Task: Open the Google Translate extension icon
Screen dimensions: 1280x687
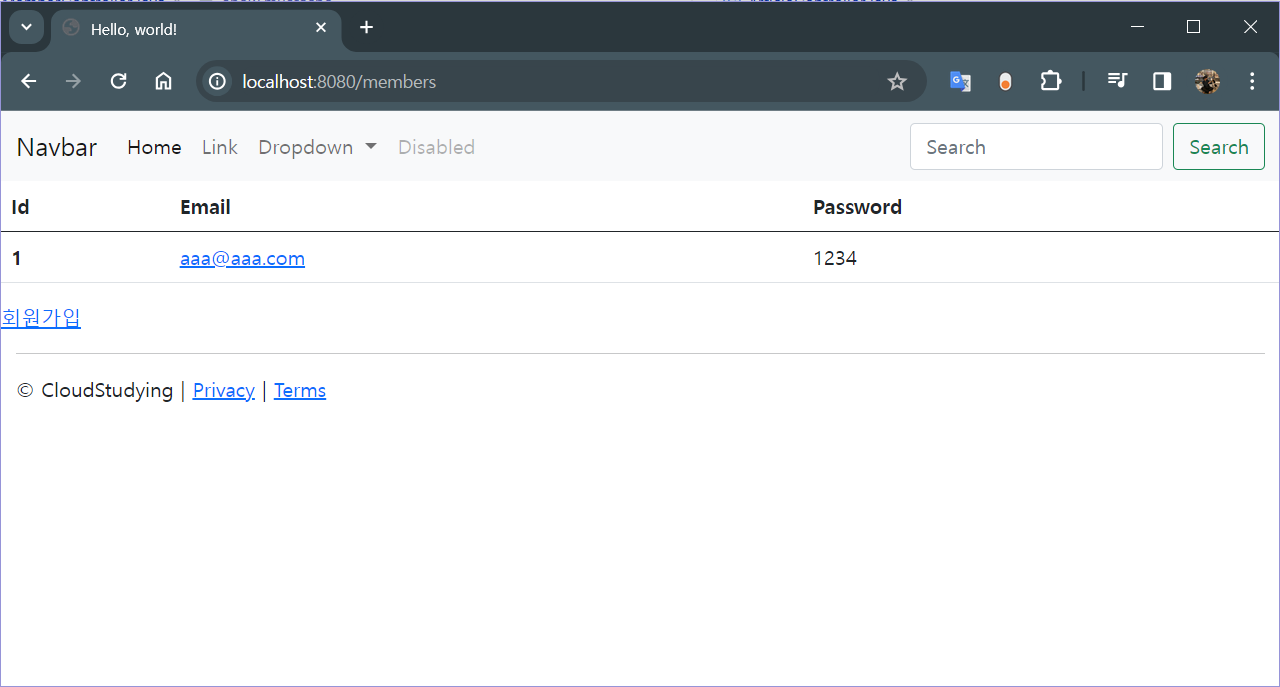Action: pos(960,82)
